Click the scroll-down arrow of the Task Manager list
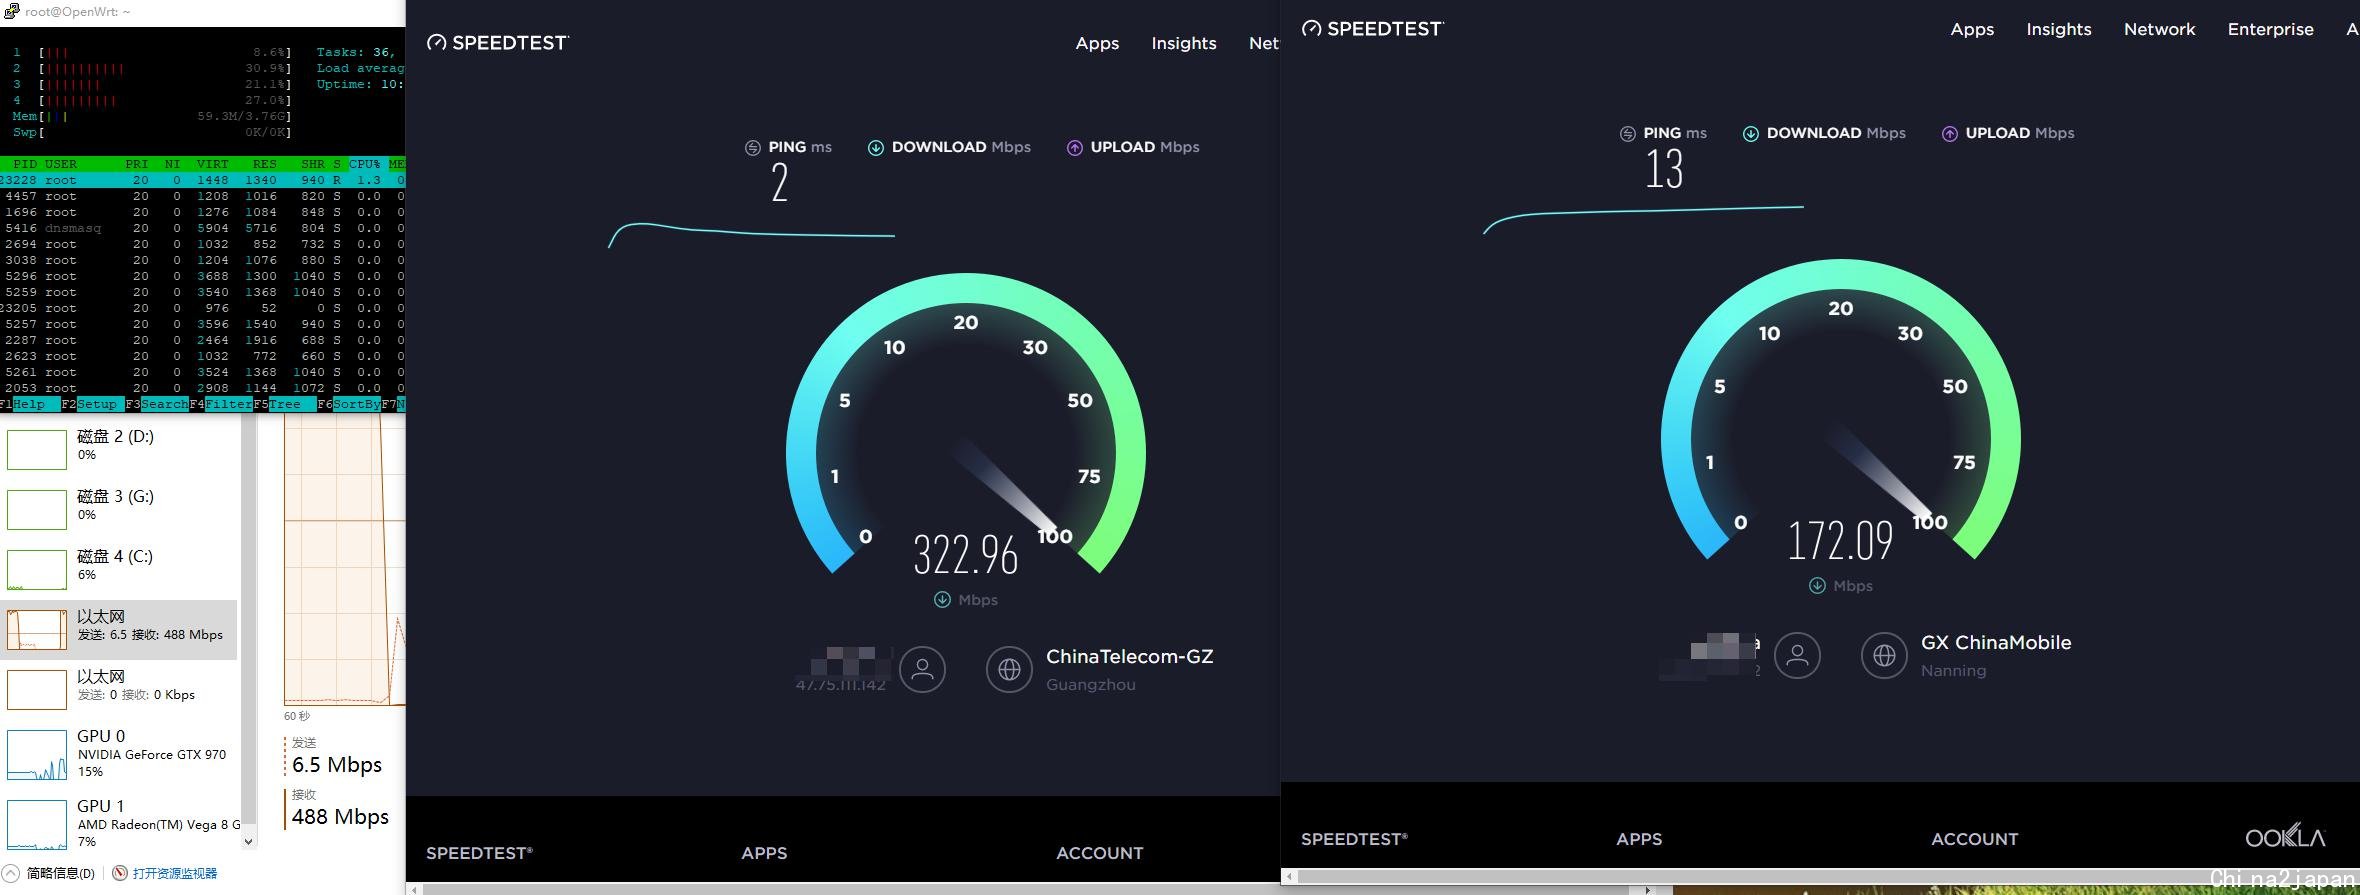2360x895 pixels. (249, 842)
